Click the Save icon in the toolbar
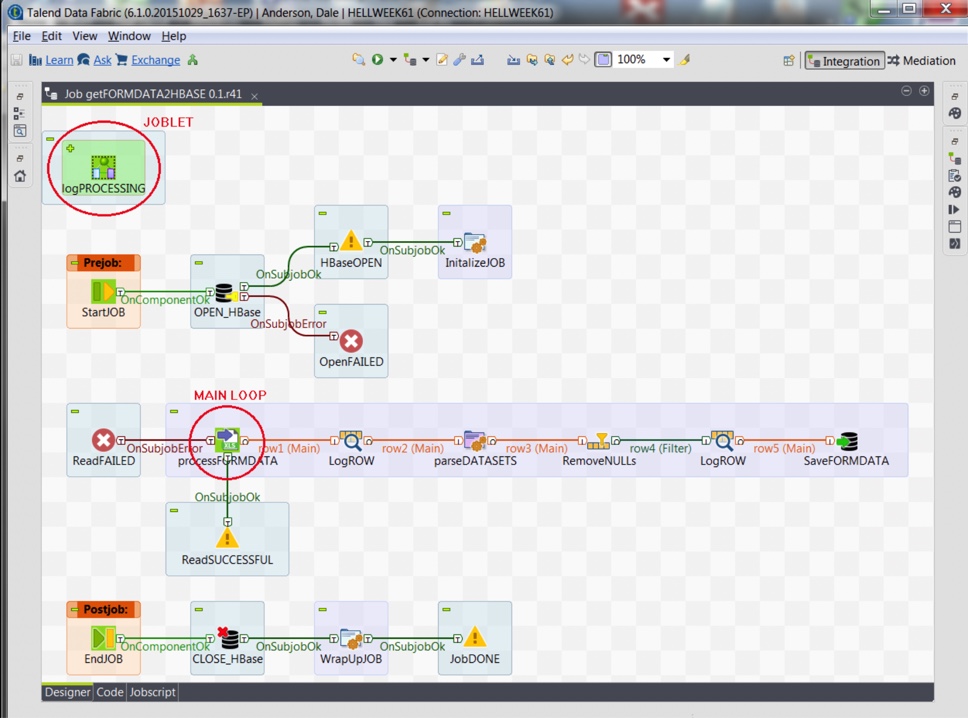The width and height of the screenshot is (968, 718). pyautogui.click(x=17, y=60)
